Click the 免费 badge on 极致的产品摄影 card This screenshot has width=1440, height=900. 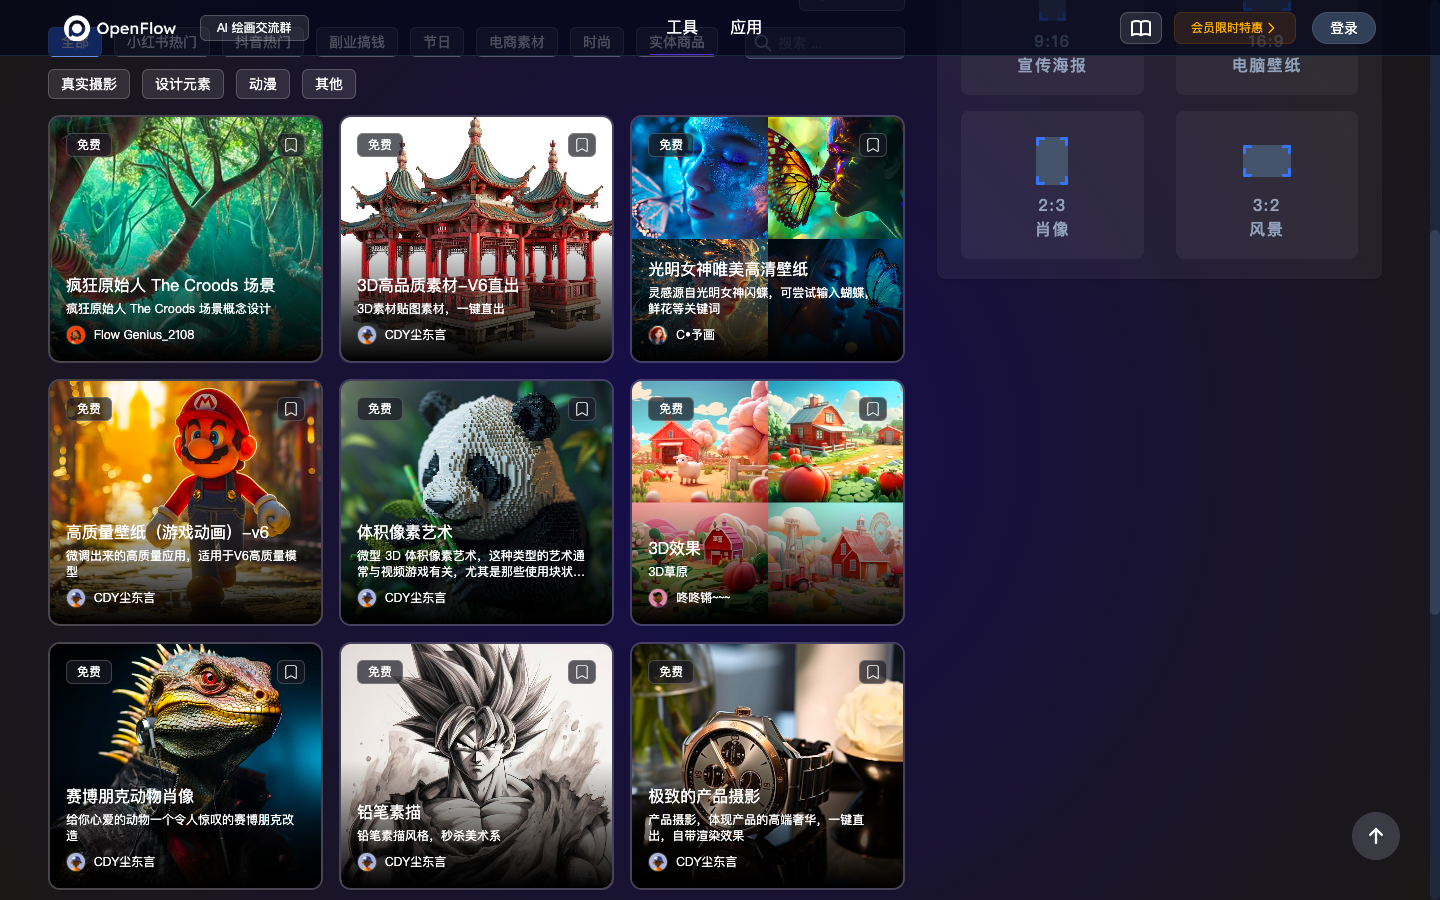[x=671, y=672]
